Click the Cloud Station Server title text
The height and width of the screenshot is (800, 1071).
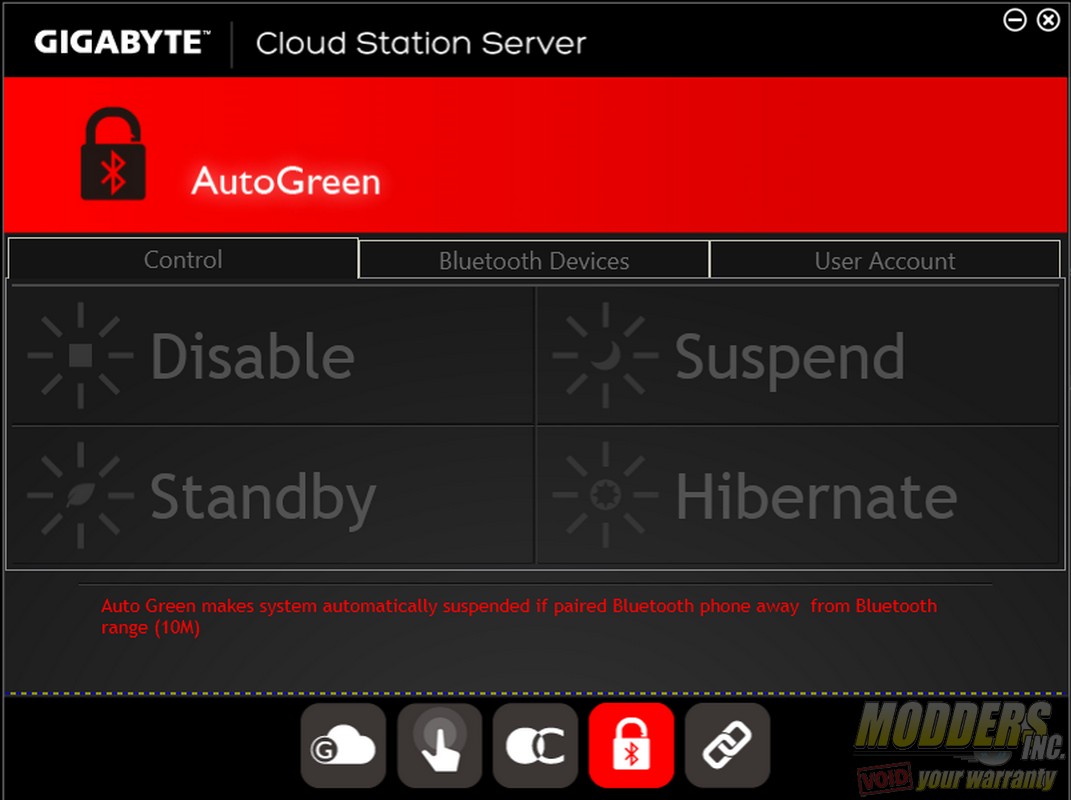(421, 43)
